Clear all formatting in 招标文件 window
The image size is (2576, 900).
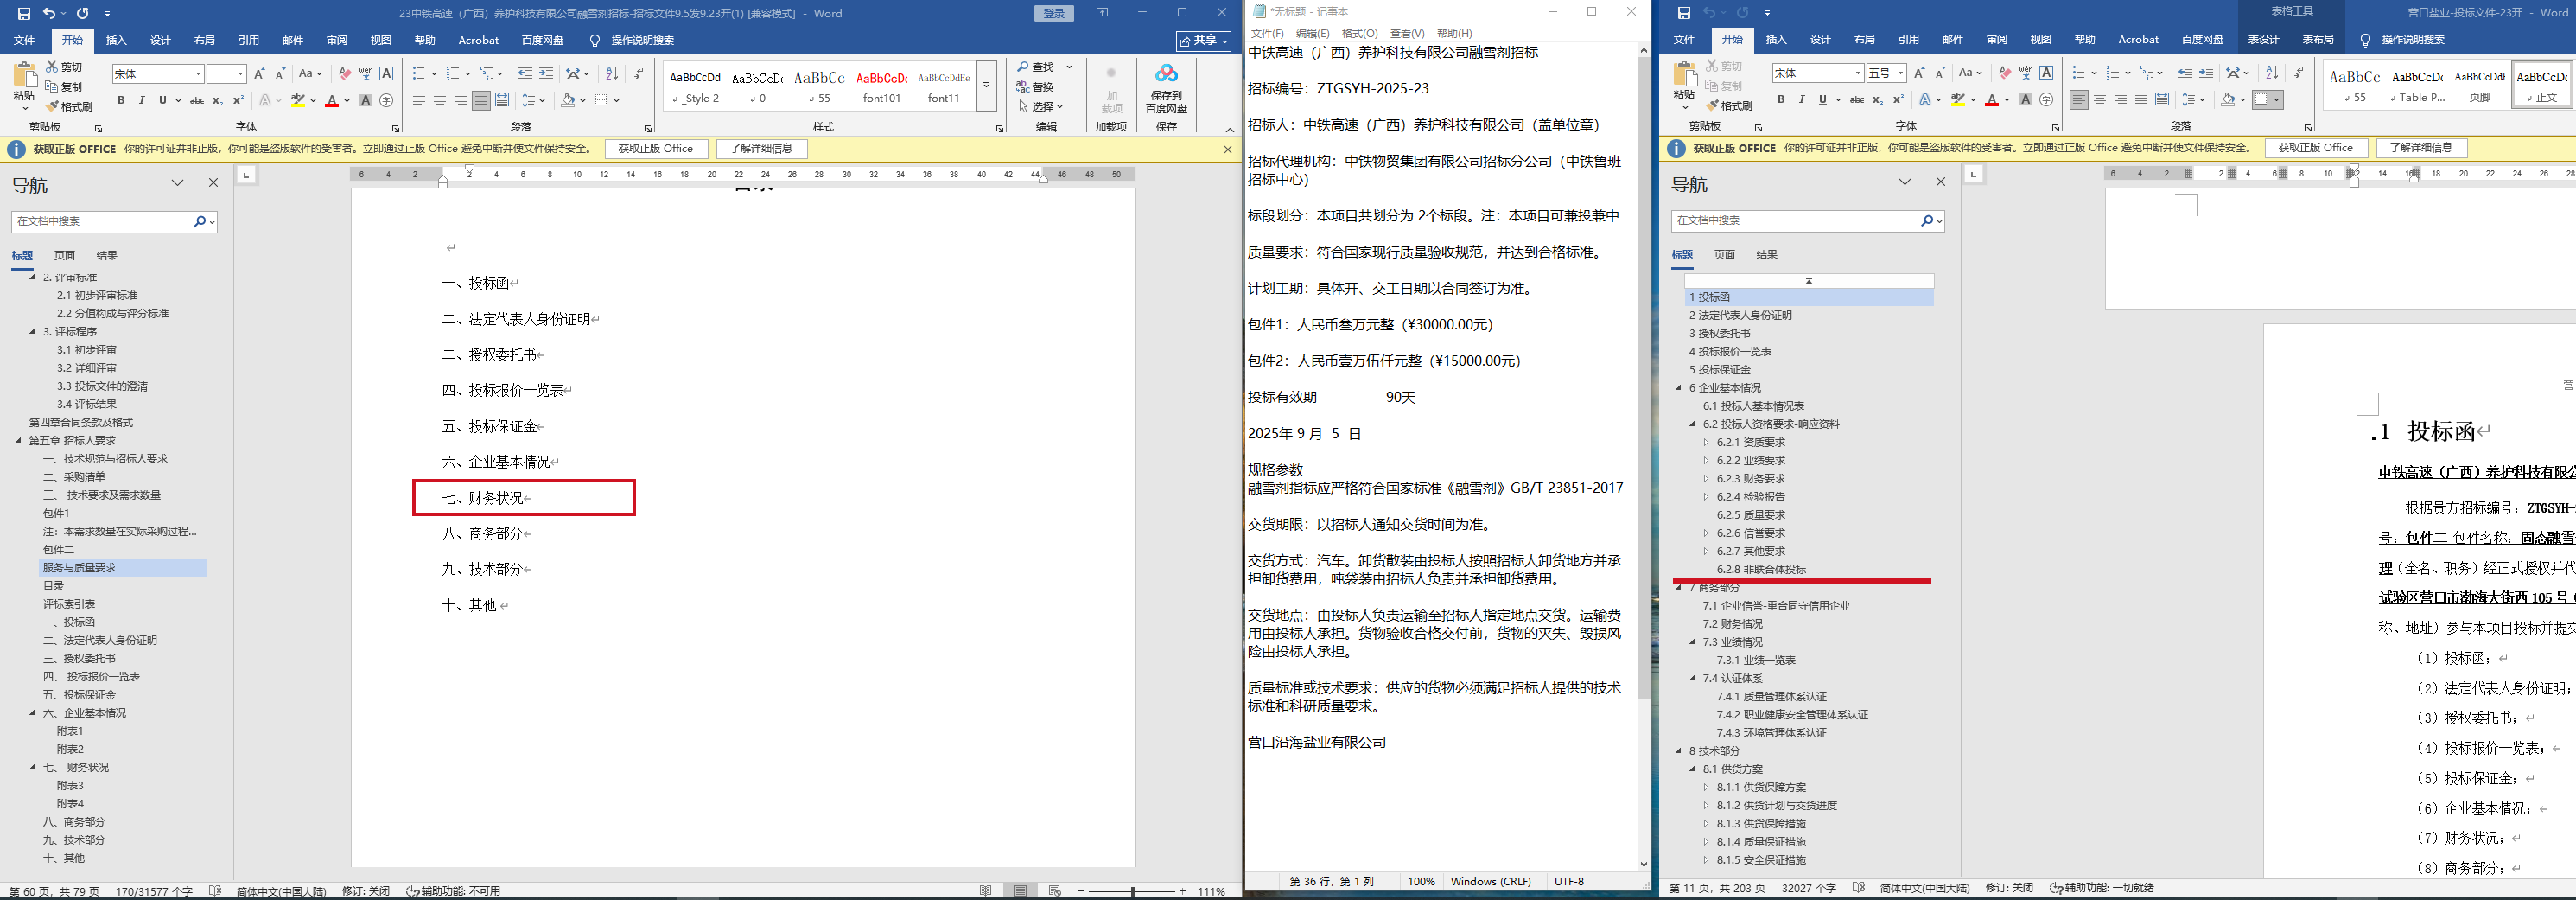coord(345,73)
